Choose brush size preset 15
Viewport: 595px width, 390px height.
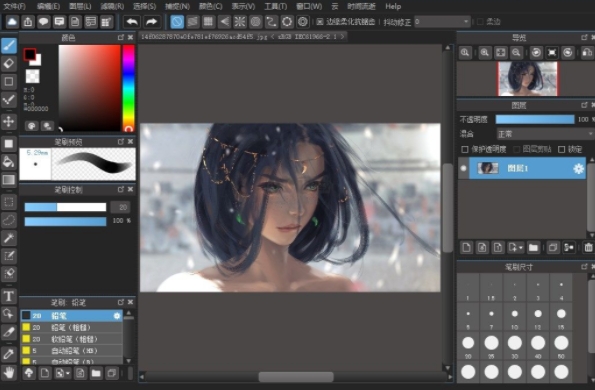pyautogui.click(x=561, y=317)
